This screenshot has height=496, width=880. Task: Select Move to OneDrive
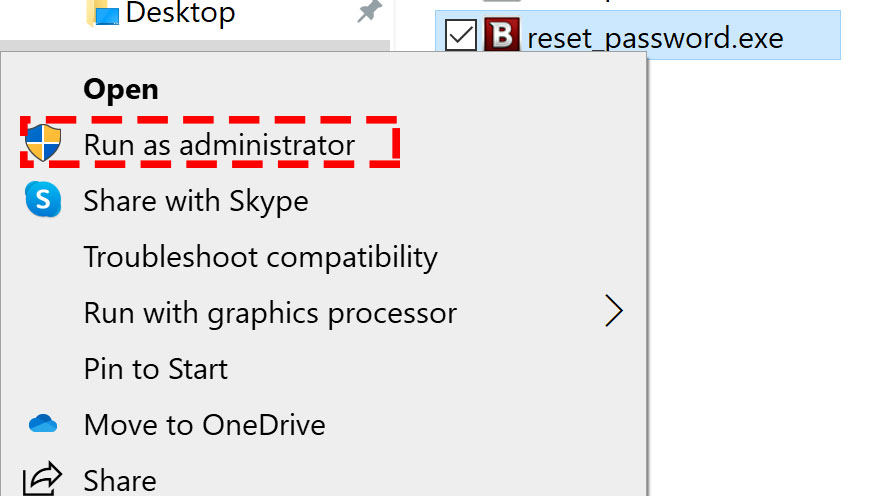pos(204,425)
